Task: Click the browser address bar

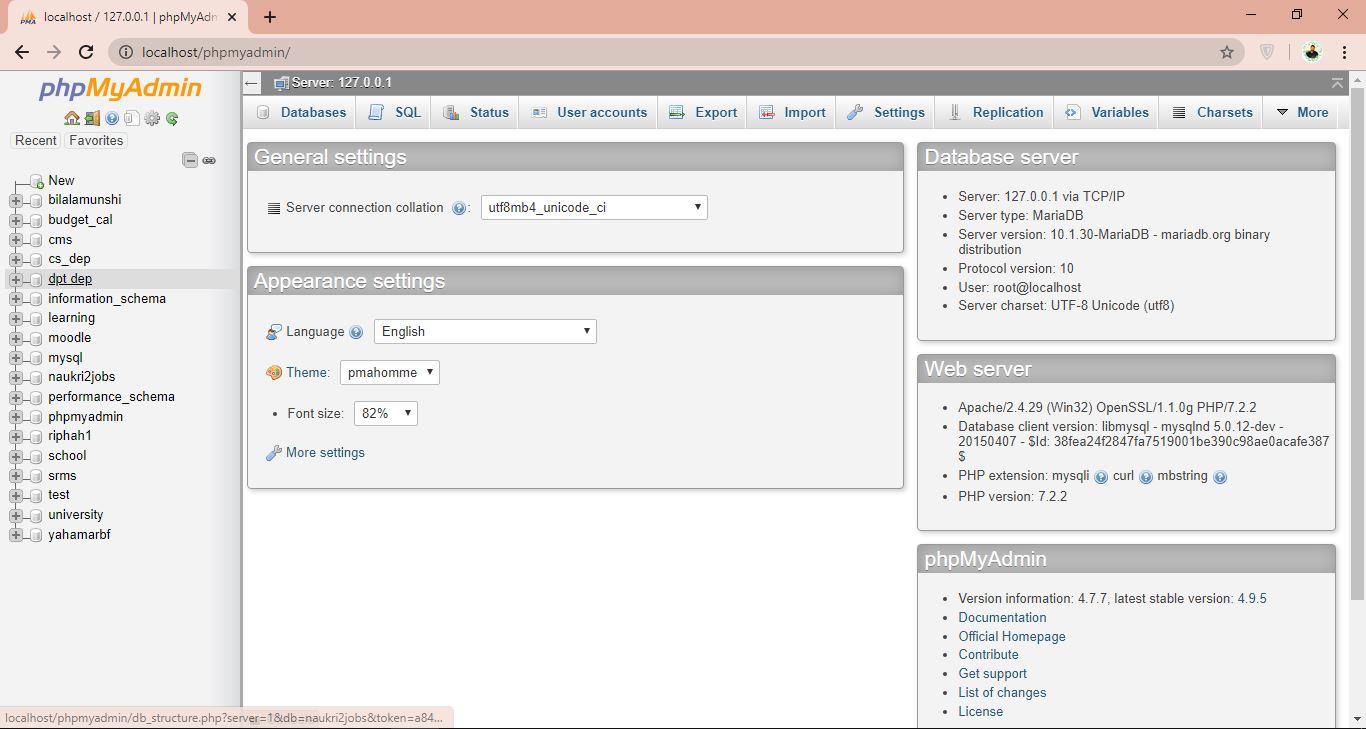Action: pos(675,52)
